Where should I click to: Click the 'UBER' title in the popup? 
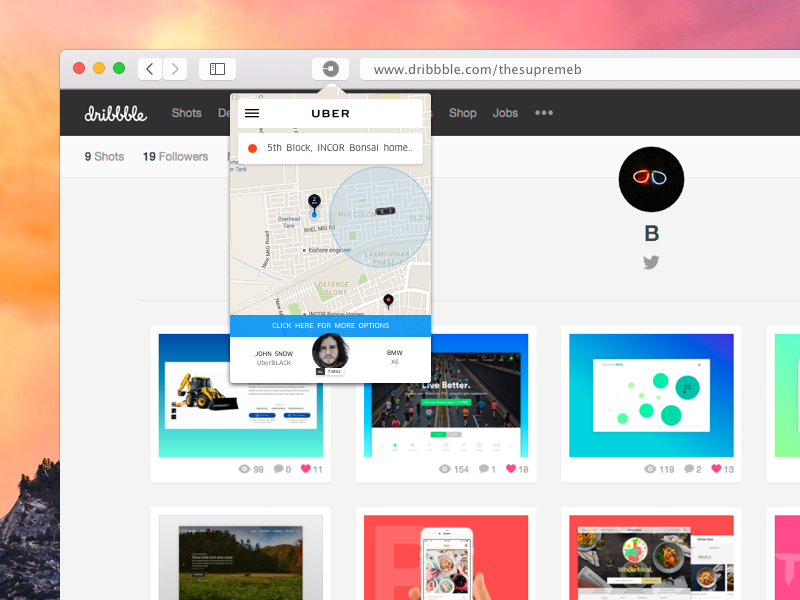[331, 114]
